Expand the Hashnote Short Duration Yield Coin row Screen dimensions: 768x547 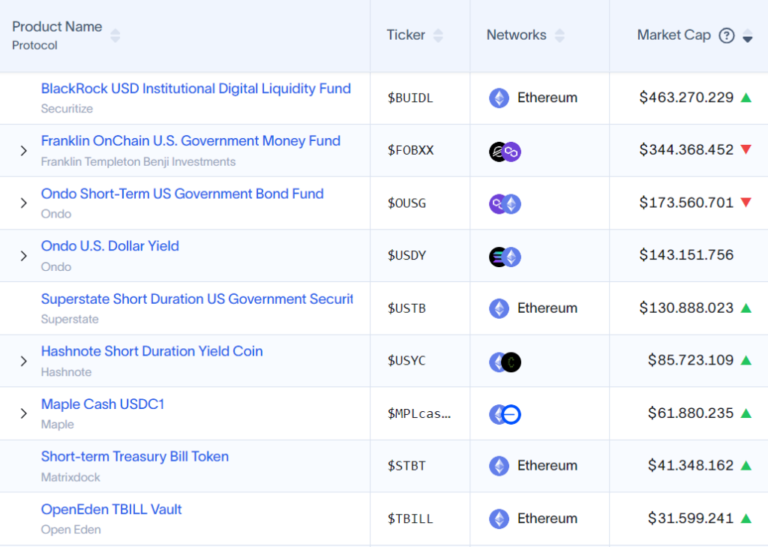pos(24,361)
